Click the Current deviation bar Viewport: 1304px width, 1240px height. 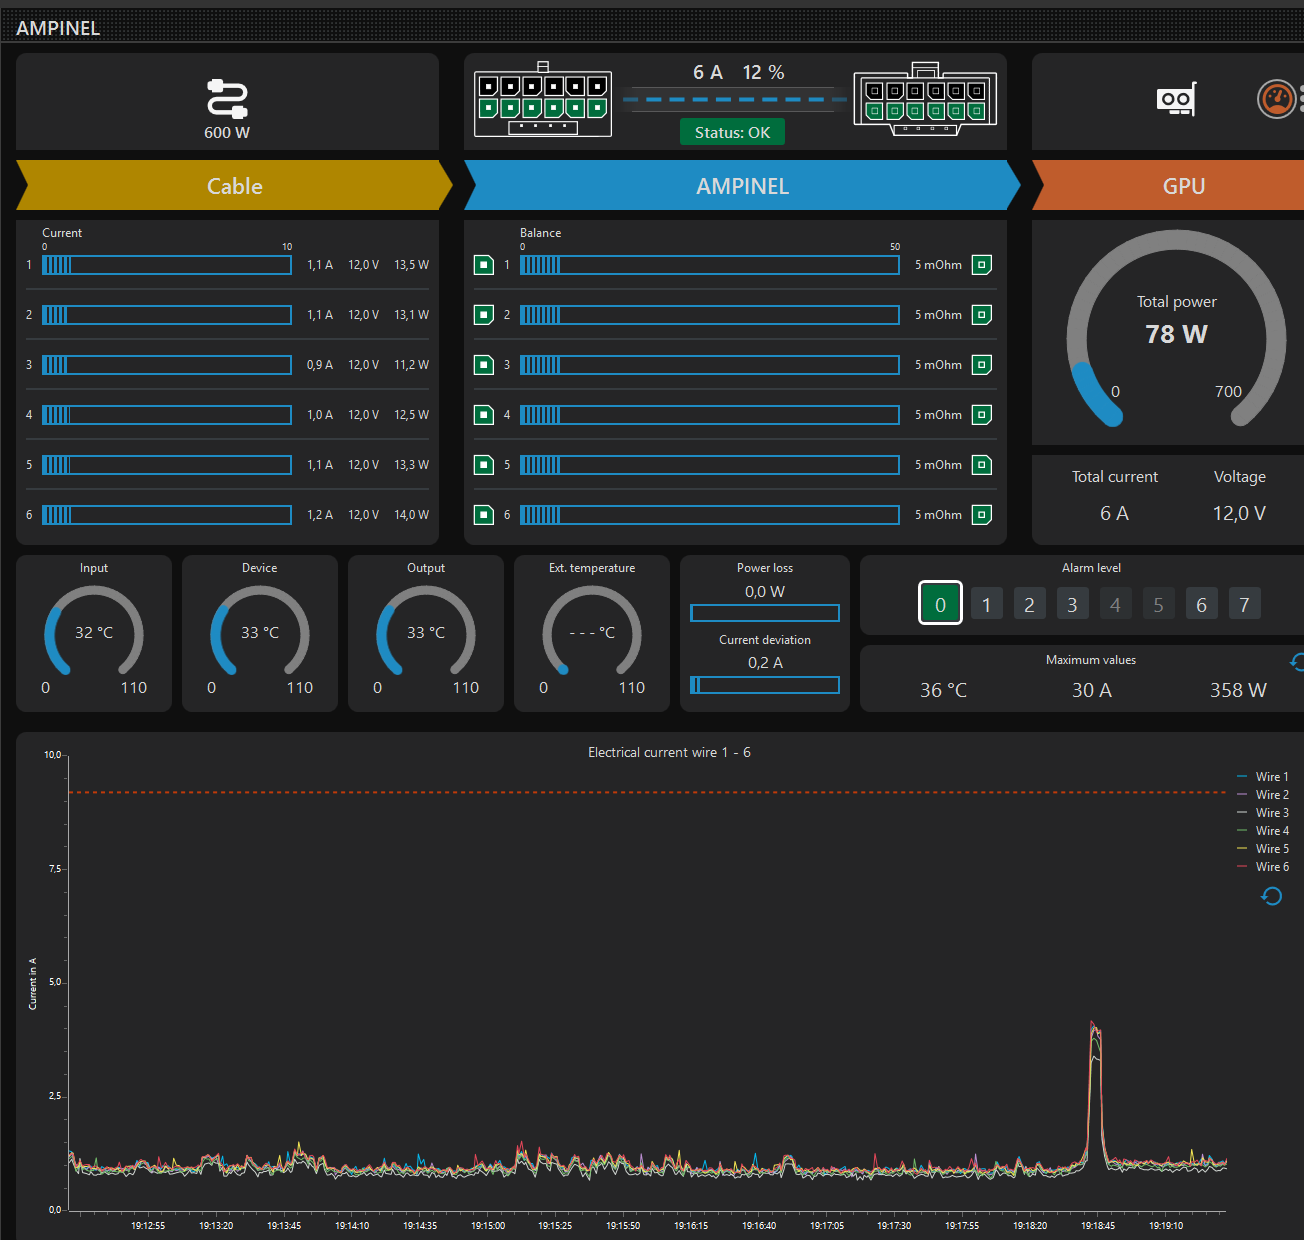point(765,685)
